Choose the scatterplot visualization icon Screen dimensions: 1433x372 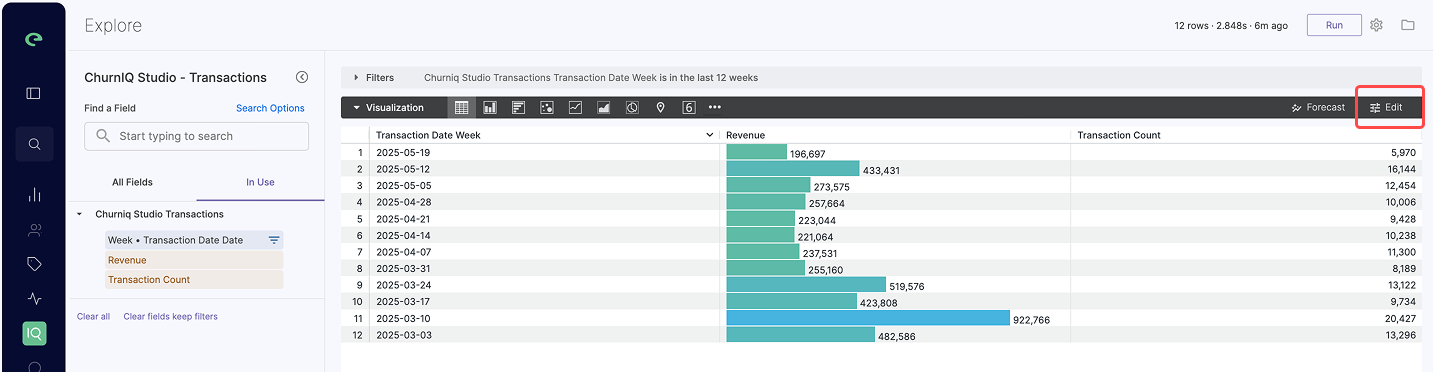(547, 107)
